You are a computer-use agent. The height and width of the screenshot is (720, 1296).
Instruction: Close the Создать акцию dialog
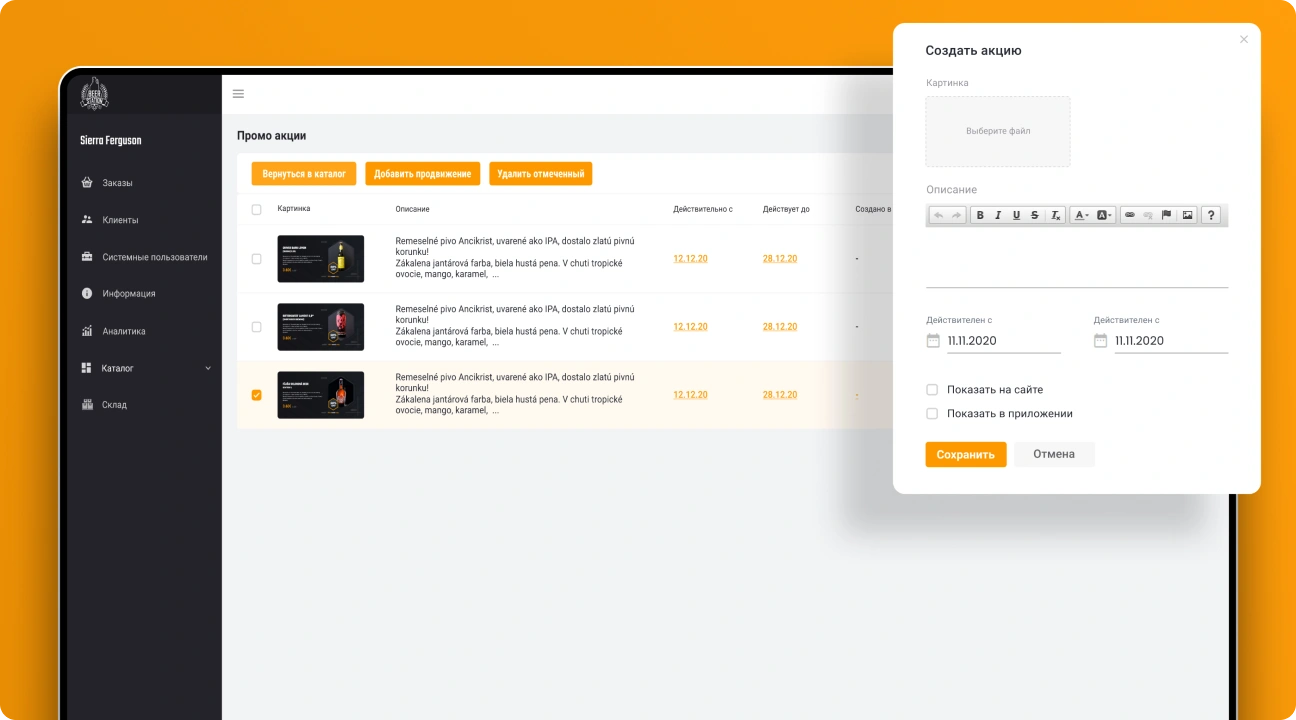[1244, 40]
